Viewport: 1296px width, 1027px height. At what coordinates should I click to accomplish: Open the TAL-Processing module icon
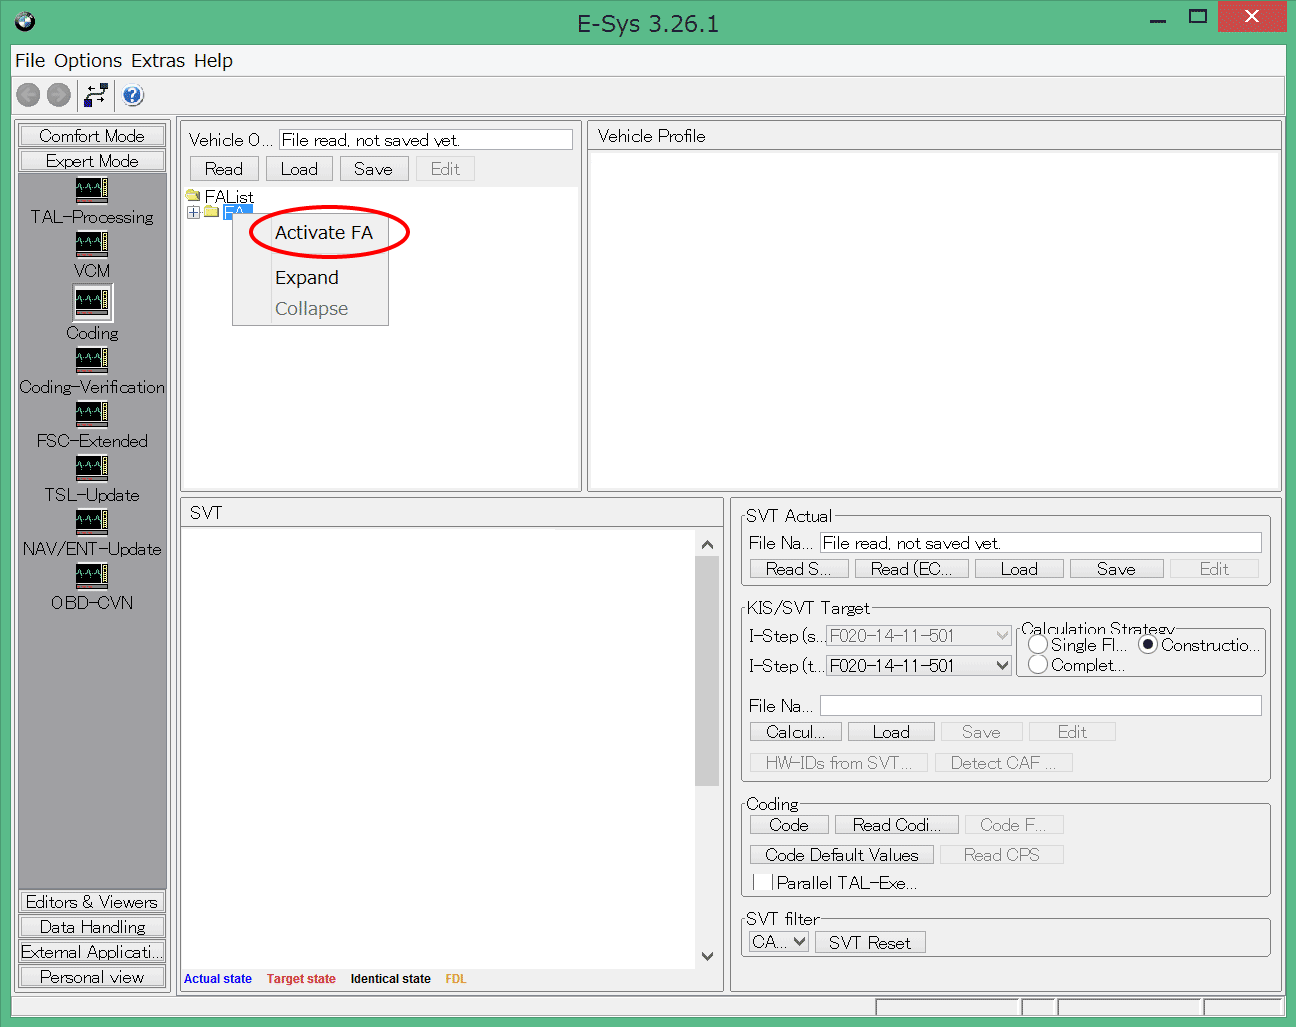click(92, 189)
